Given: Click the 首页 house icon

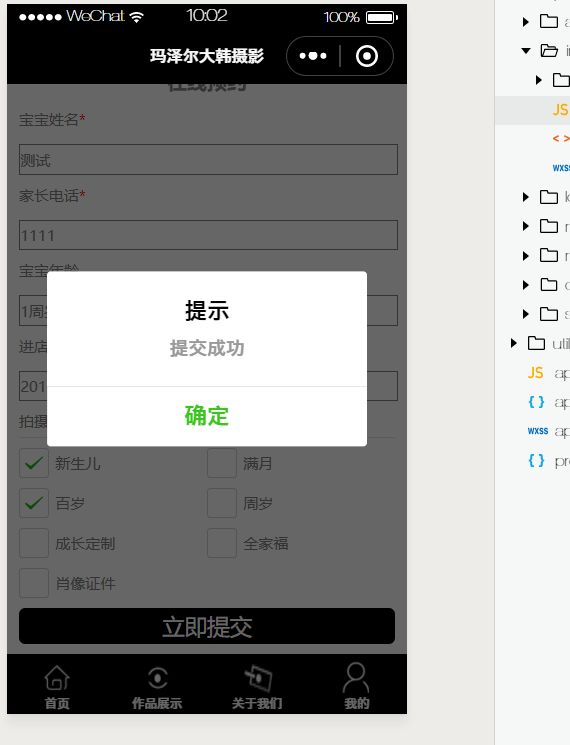Looking at the screenshot, I should (x=57, y=678).
